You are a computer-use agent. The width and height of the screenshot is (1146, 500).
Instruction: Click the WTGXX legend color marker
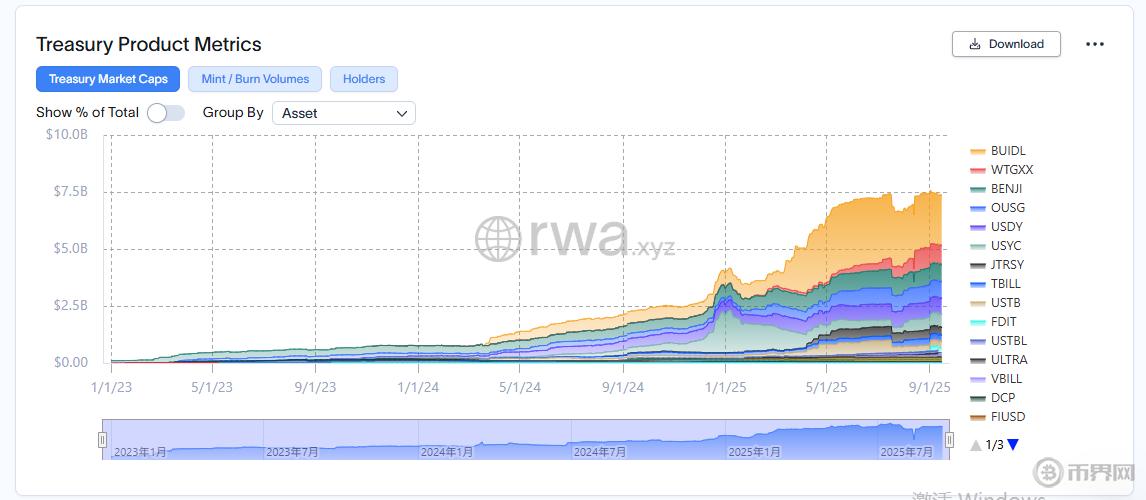tap(978, 171)
